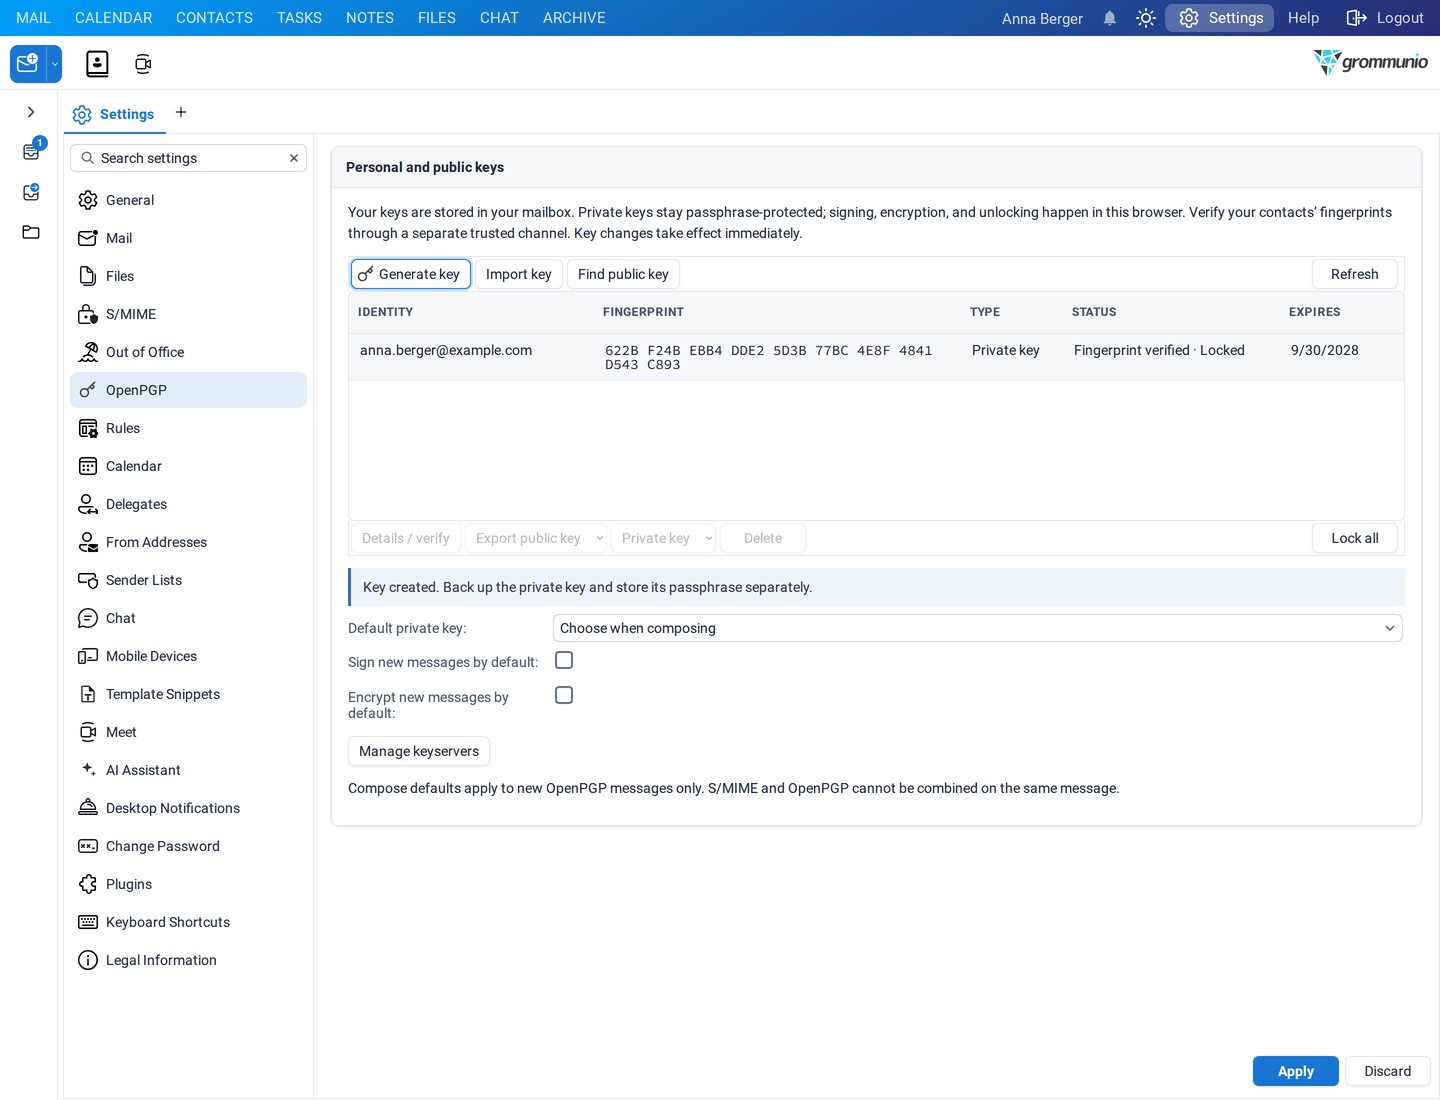Open Out of Office settings

(x=188, y=352)
